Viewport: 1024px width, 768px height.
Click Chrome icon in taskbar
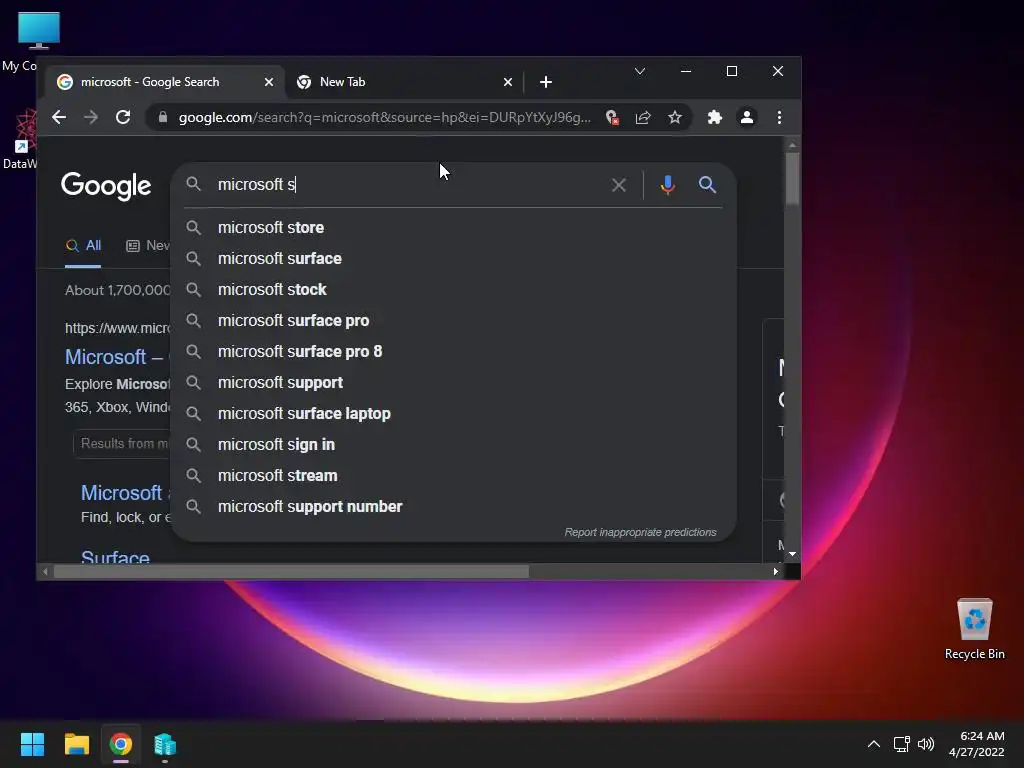click(x=121, y=744)
